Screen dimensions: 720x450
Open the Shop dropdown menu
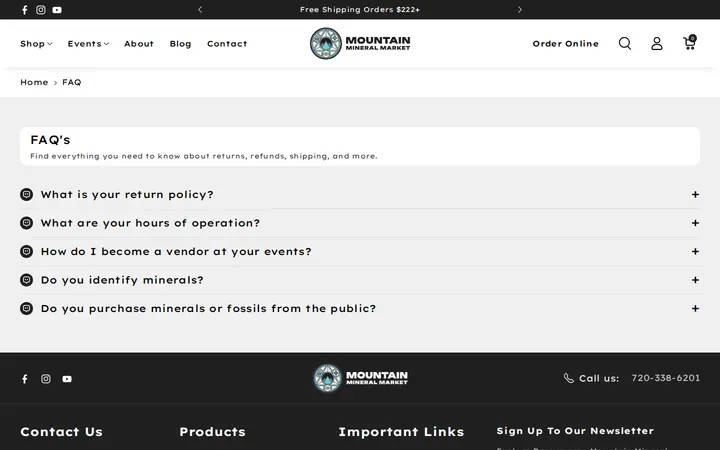click(x=36, y=44)
